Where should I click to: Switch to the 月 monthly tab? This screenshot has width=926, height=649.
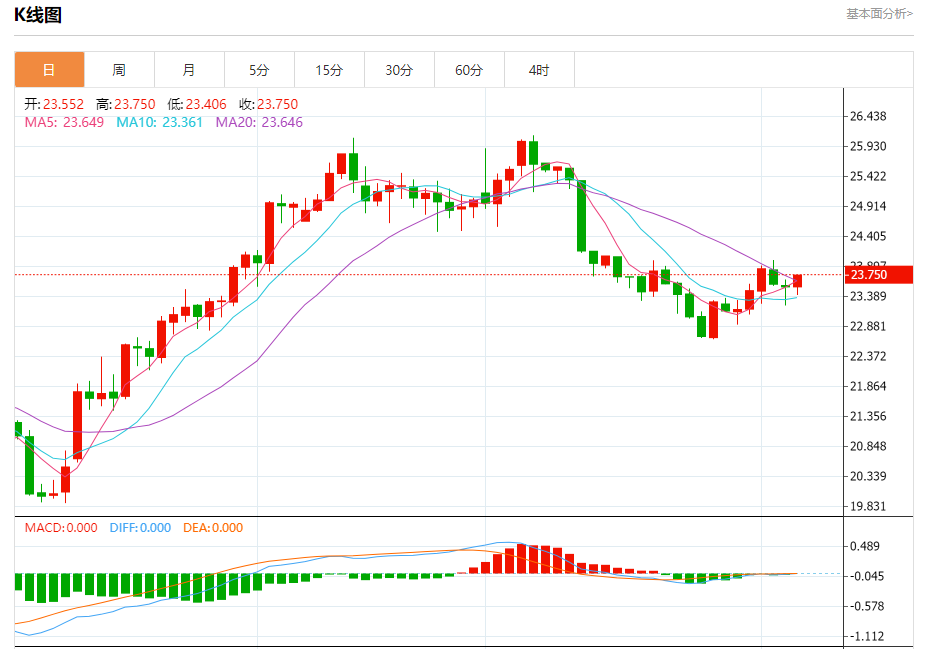[189, 70]
